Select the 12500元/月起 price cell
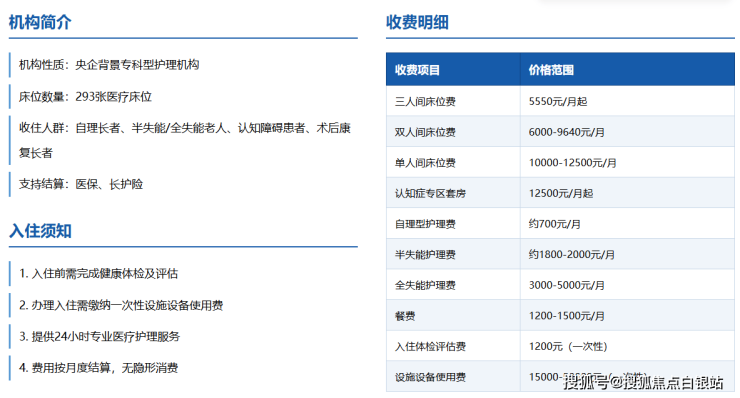The height and width of the screenshot is (398, 740). click(627, 193)
